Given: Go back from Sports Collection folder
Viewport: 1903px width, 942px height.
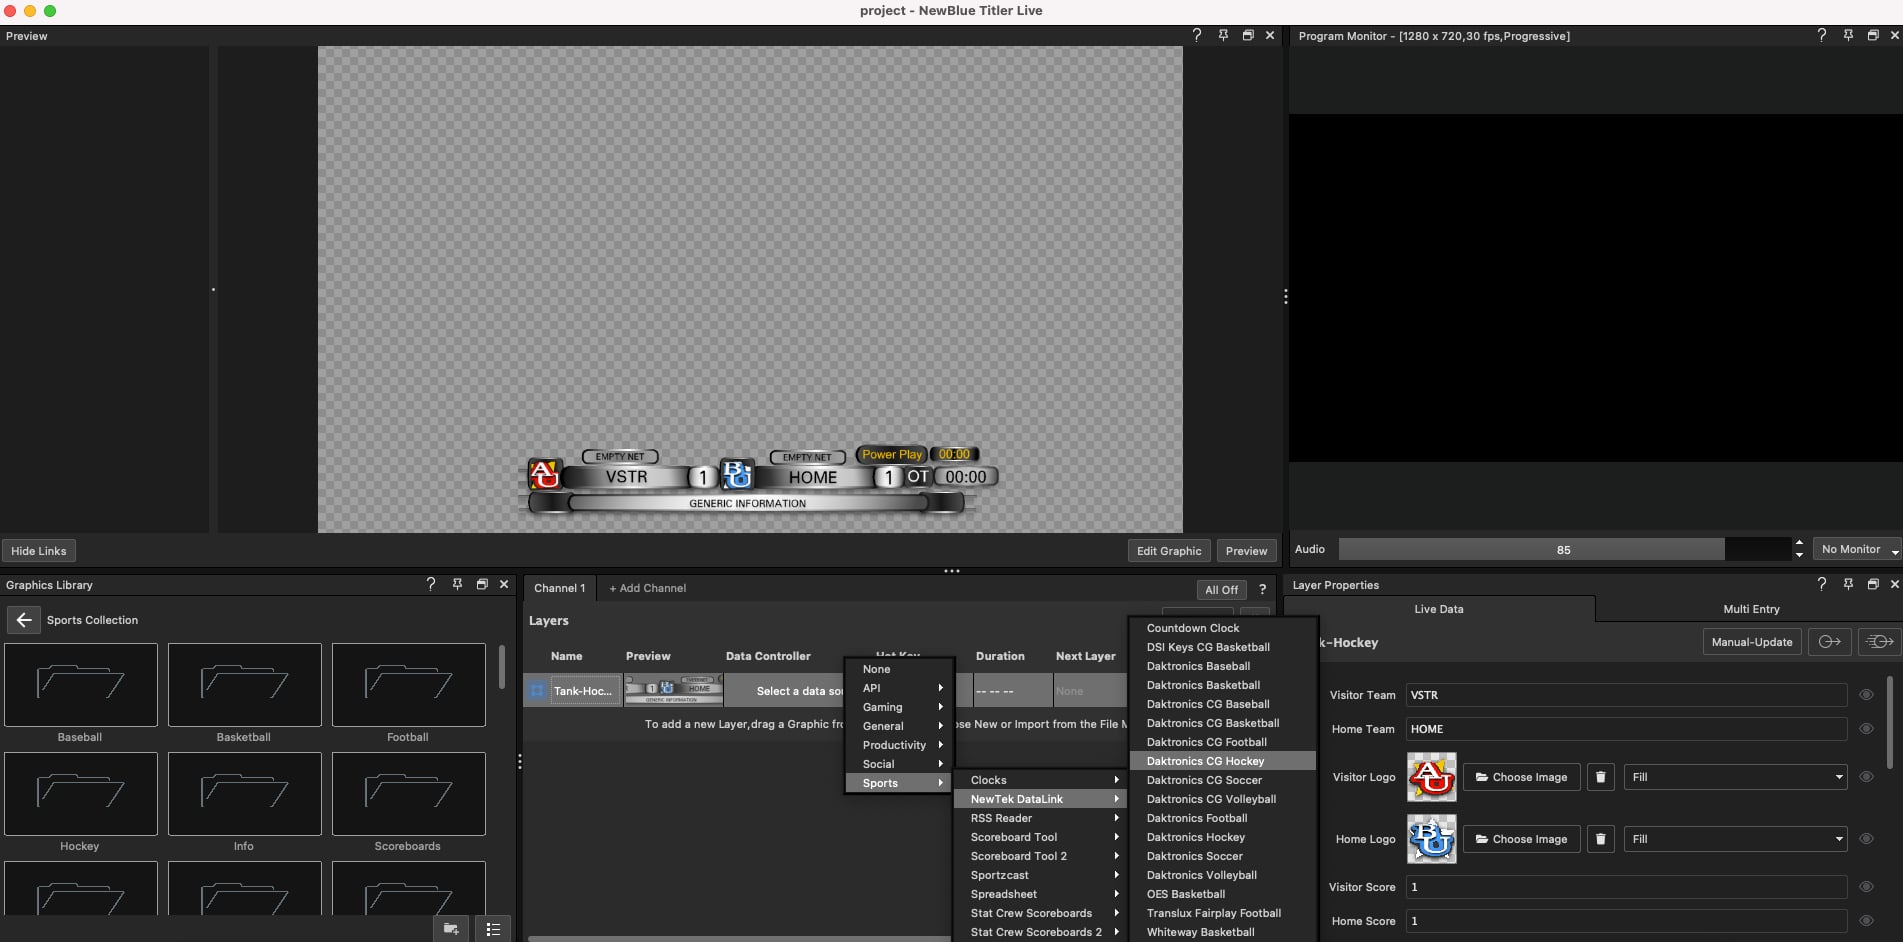Looking at the screenshot, I should (24, 620).
